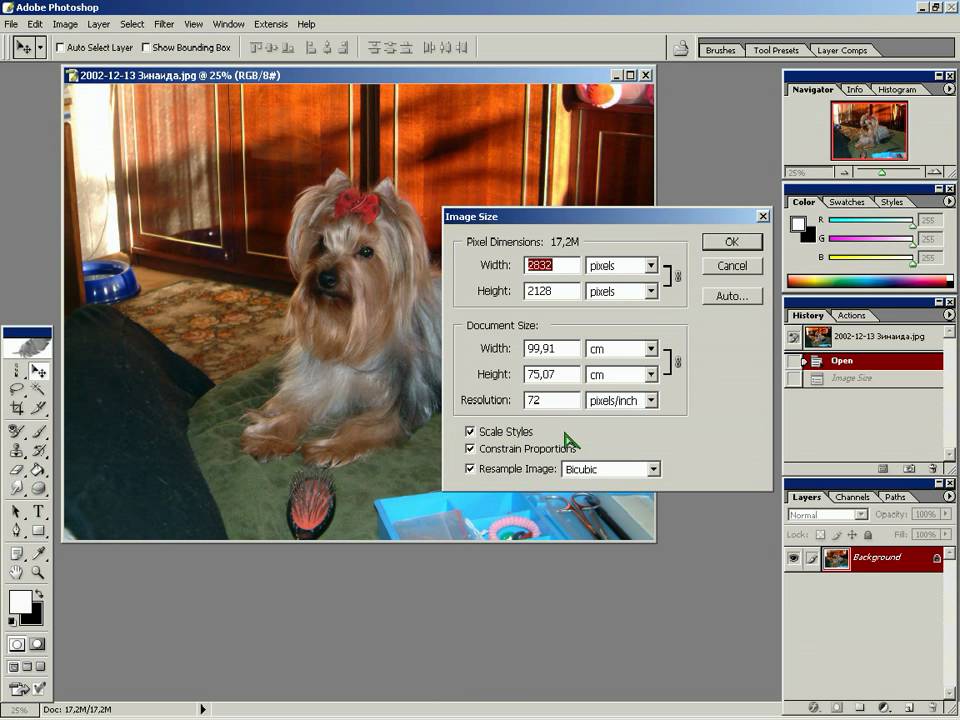Open Bicubic resample method dropdown
This screenshot has width=960, height=720.
654,469
